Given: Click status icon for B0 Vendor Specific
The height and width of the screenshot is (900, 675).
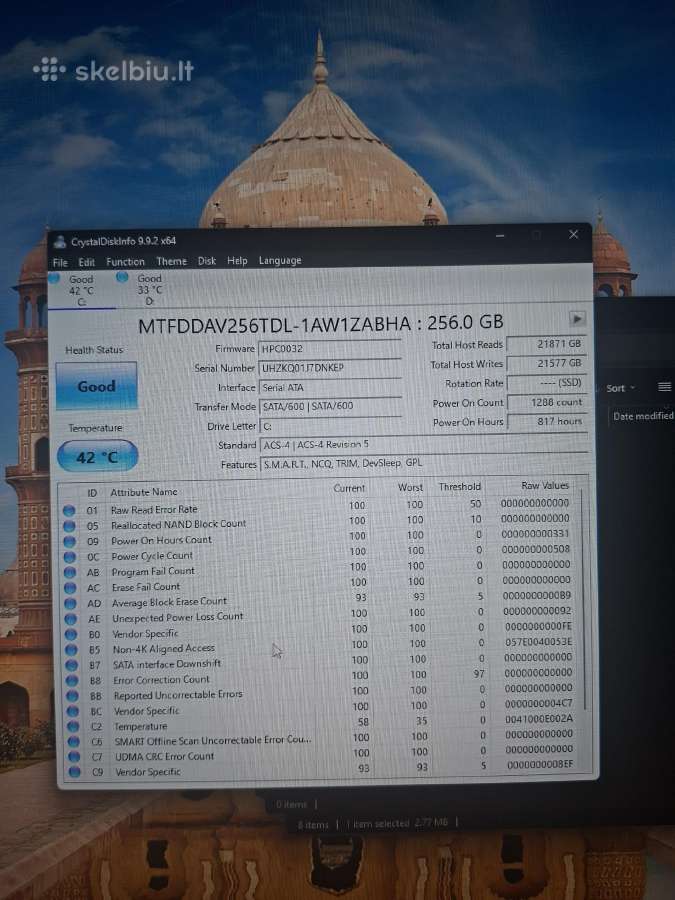Looking at the screenshot, I should coord(71,634).
